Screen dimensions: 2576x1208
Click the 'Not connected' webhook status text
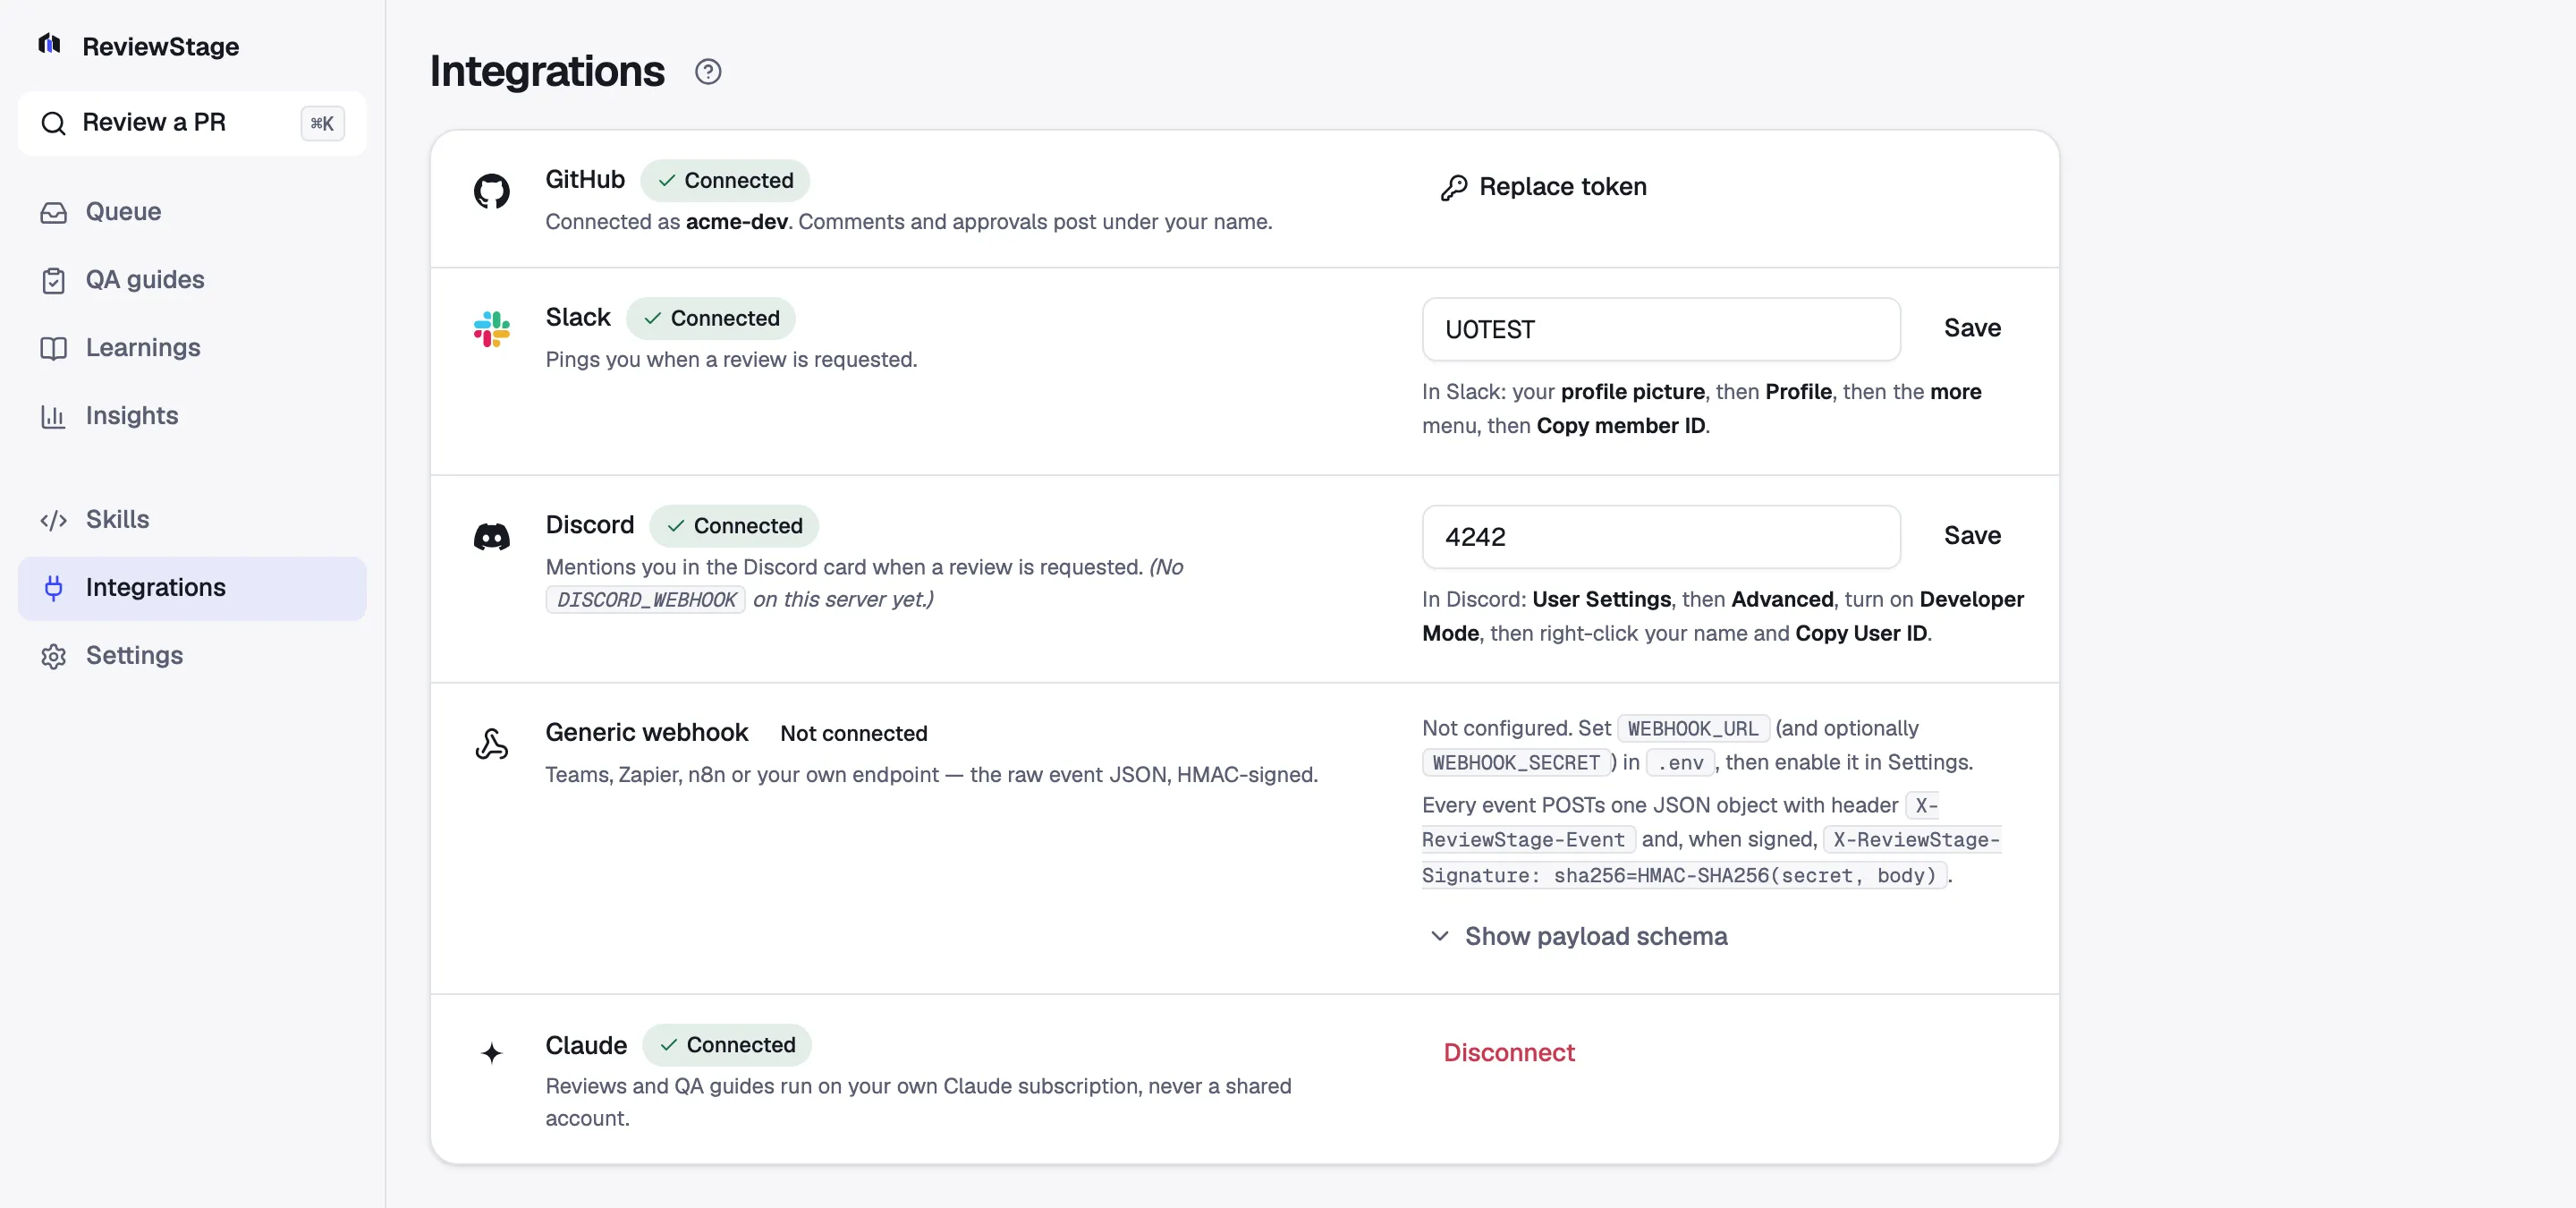[853, 733]
